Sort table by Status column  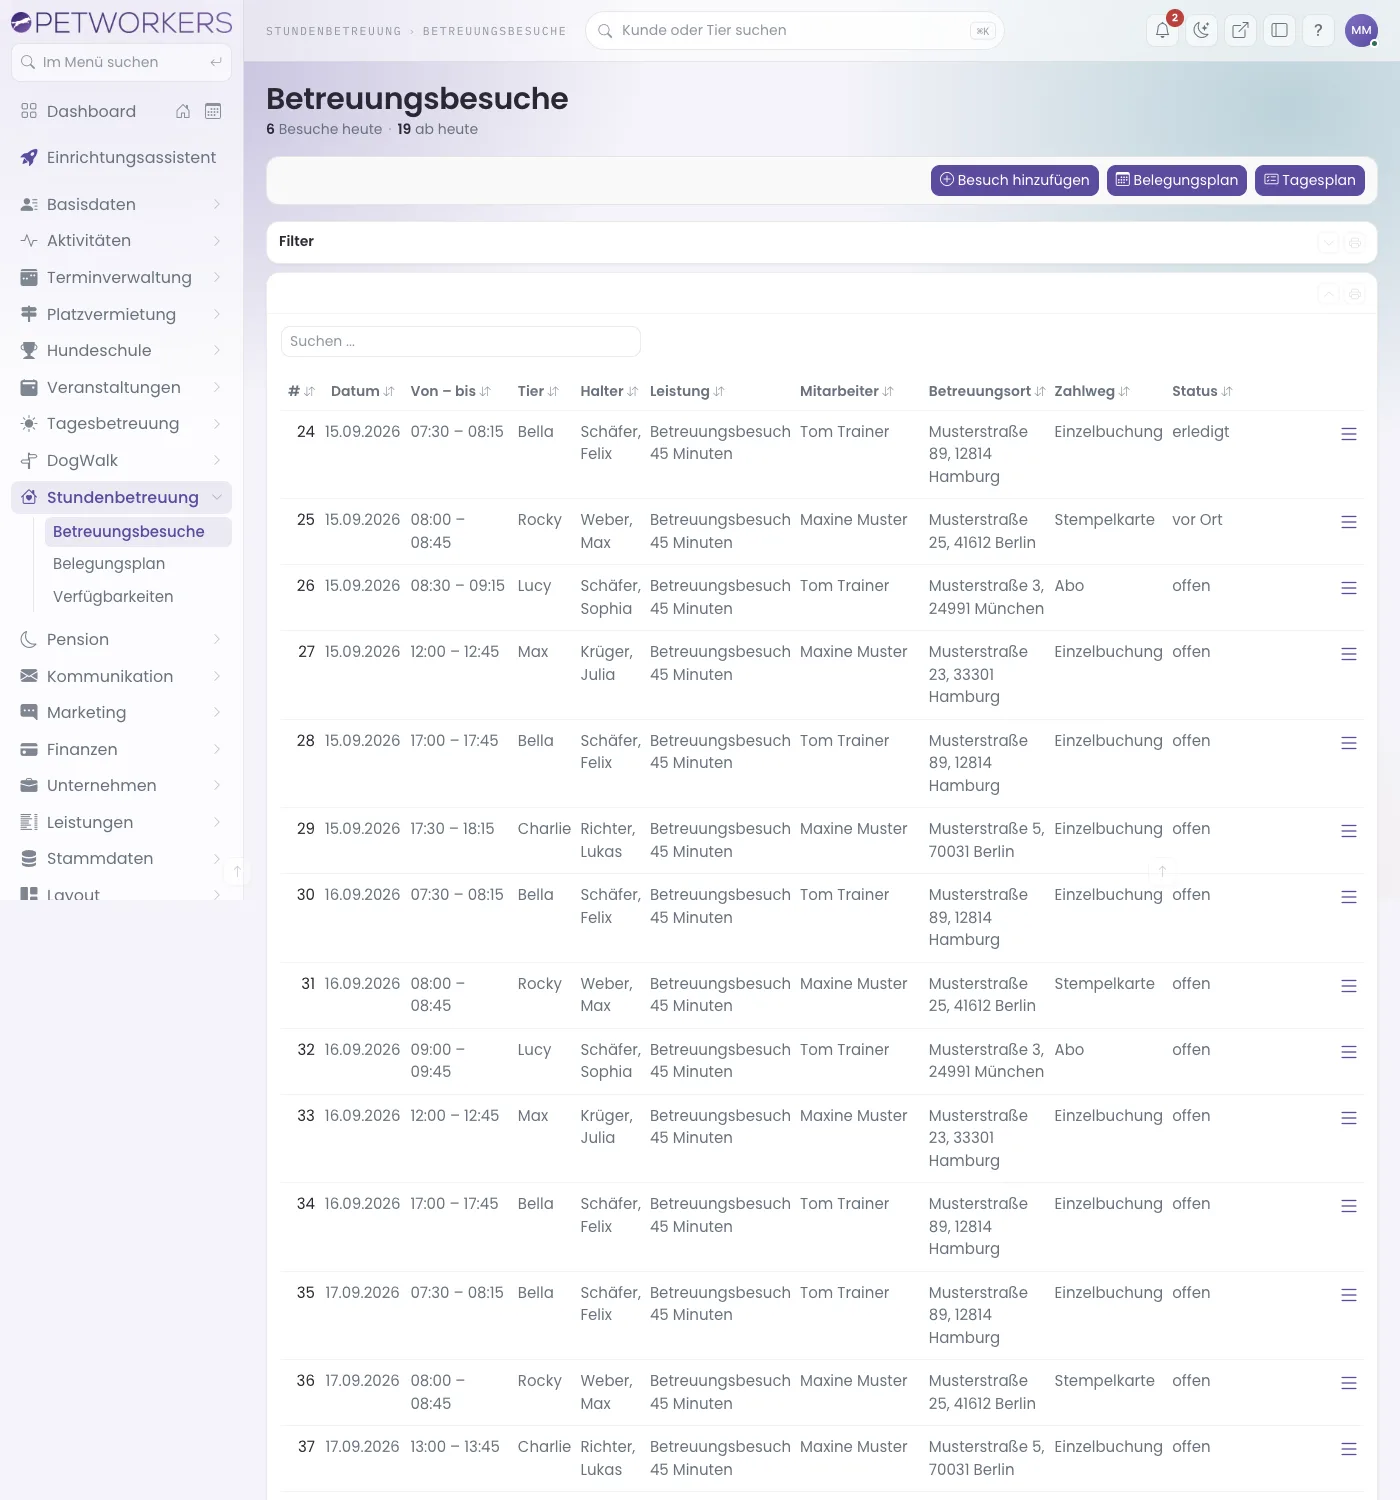click(1202, 391)
